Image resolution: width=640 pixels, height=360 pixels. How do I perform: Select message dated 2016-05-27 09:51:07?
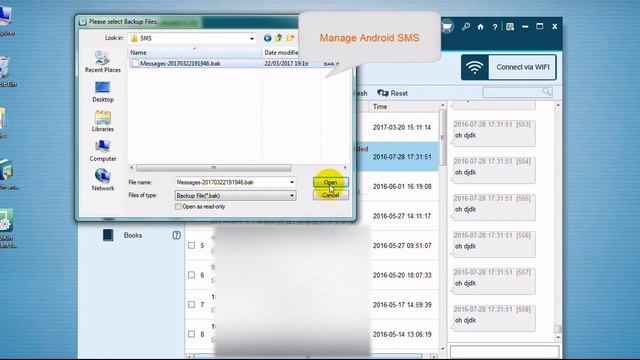click(x=402, y=245)
